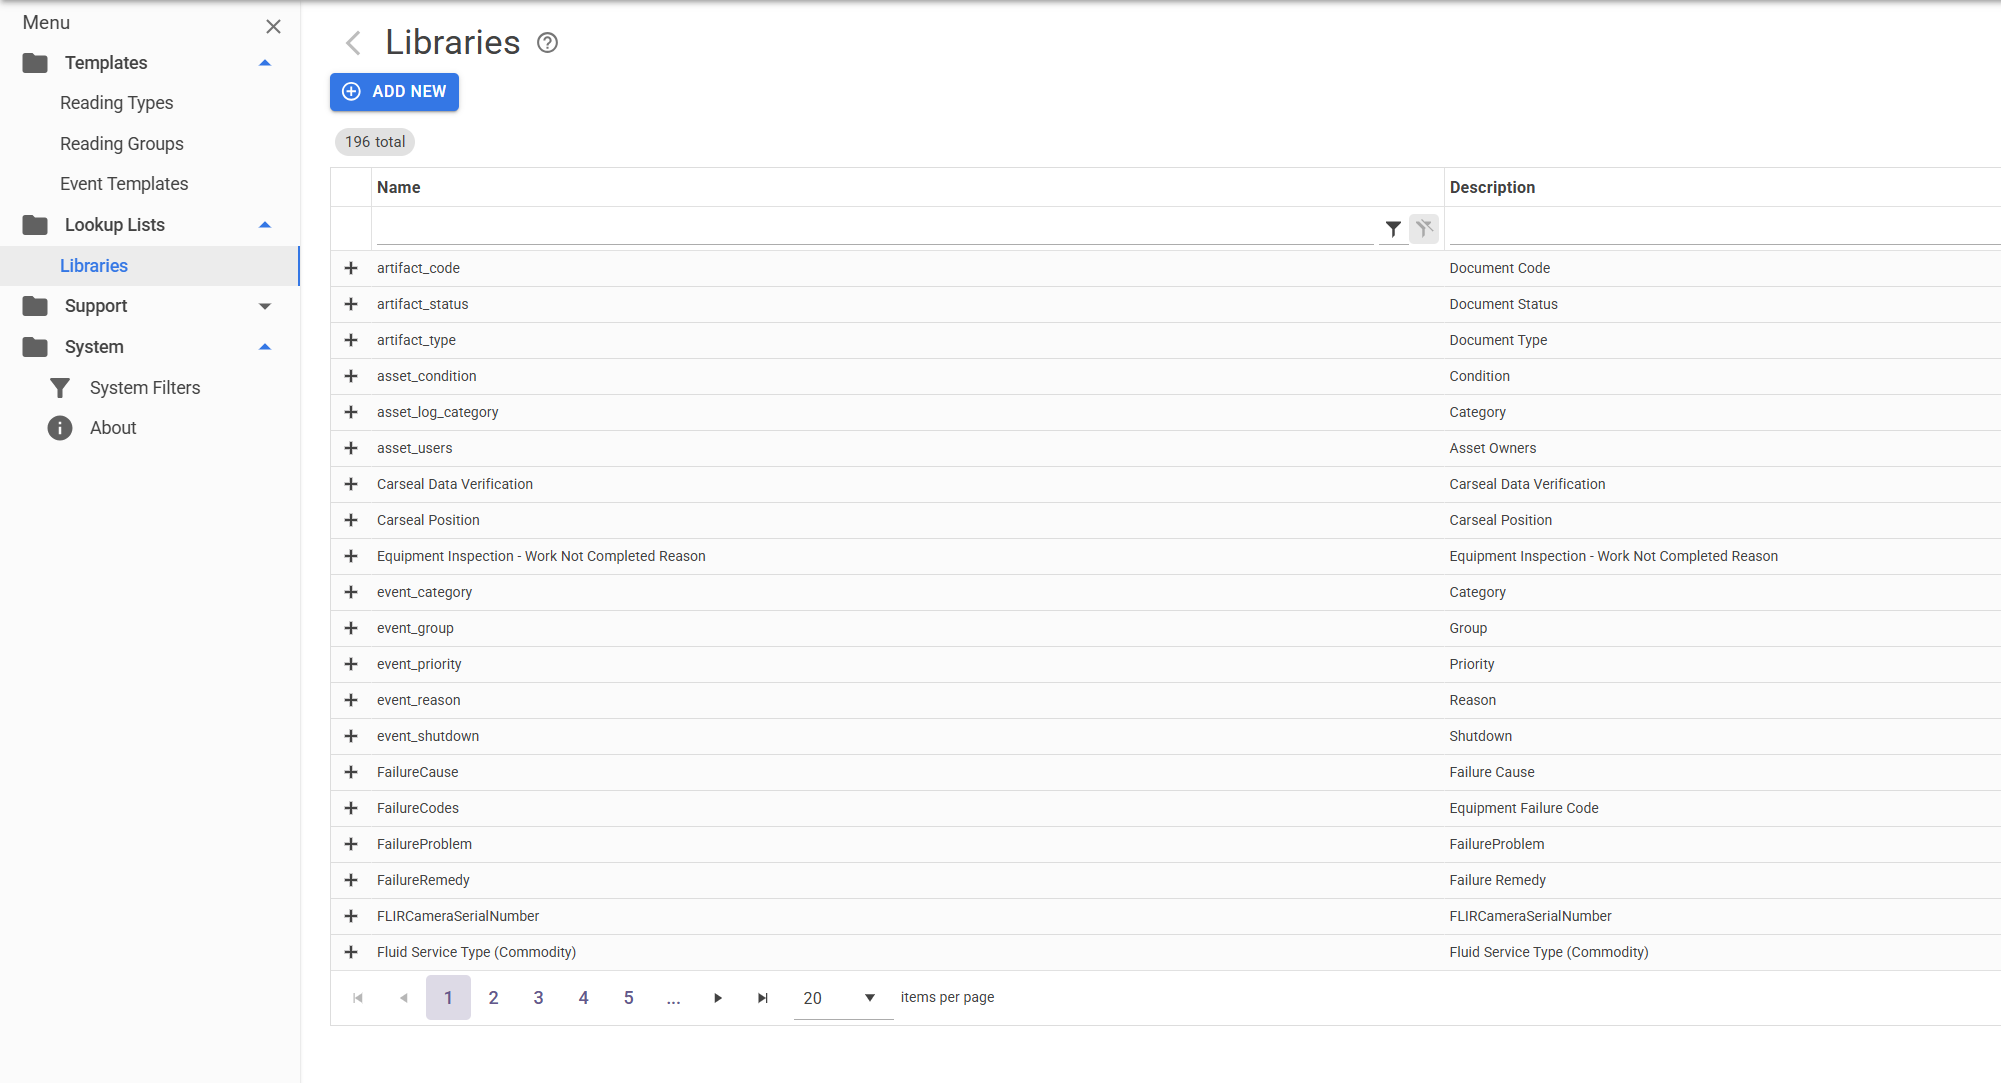Click the Name column filter funnel icon
The width and height of the screenshot is (2001, 1083).
pos(1392,229)
